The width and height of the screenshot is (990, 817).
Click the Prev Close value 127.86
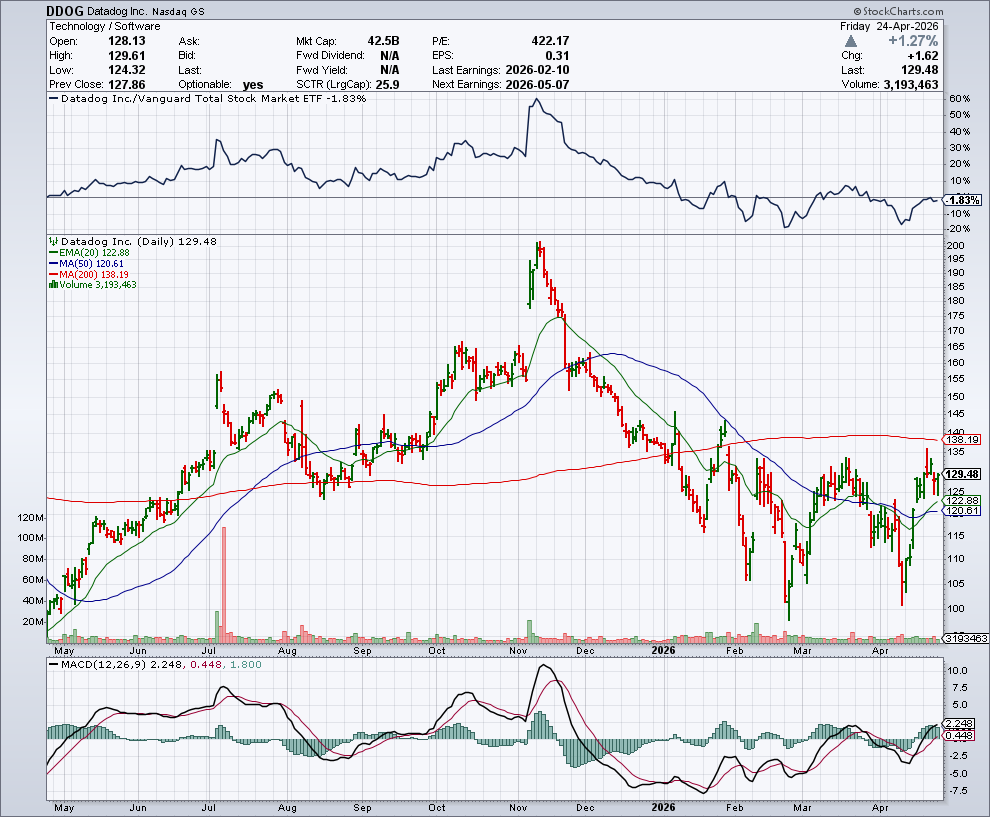tap(126, 85)
